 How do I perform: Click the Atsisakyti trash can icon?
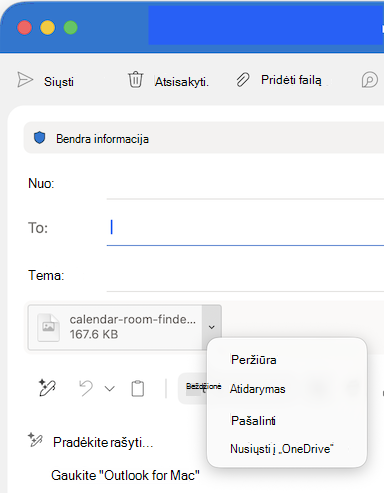[x=135, y=79]
